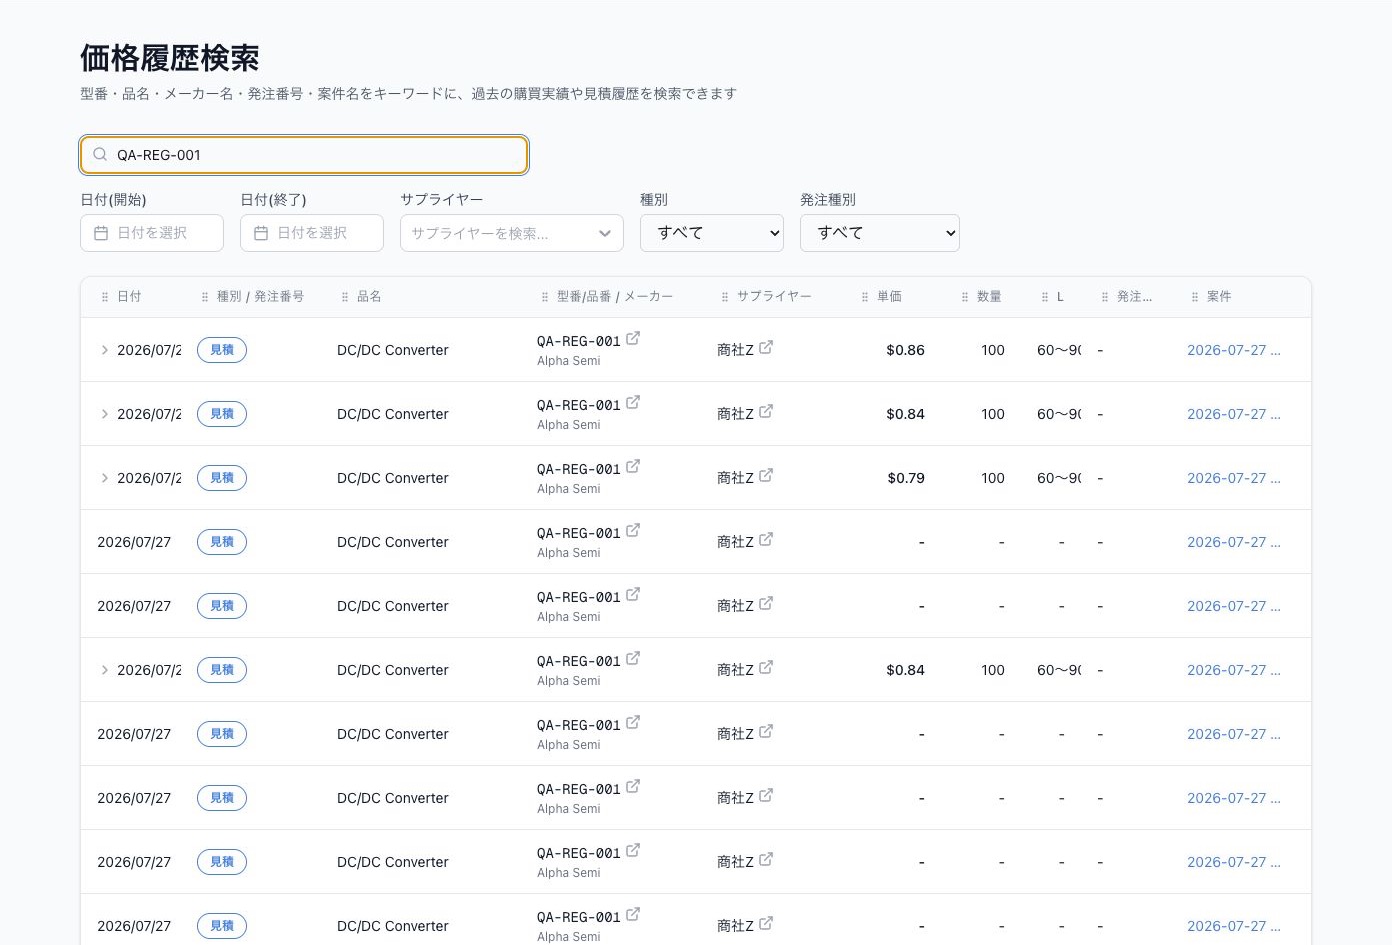Click the 見積 badge in the $0.86 row
This screenshot has height=945, width=1392.
(x=222, y=350)
